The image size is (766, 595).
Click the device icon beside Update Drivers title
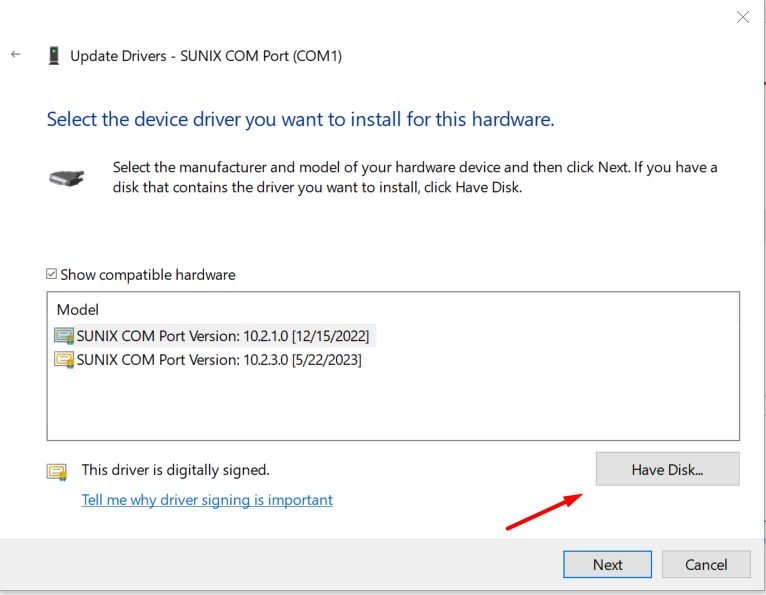point(54,56)
